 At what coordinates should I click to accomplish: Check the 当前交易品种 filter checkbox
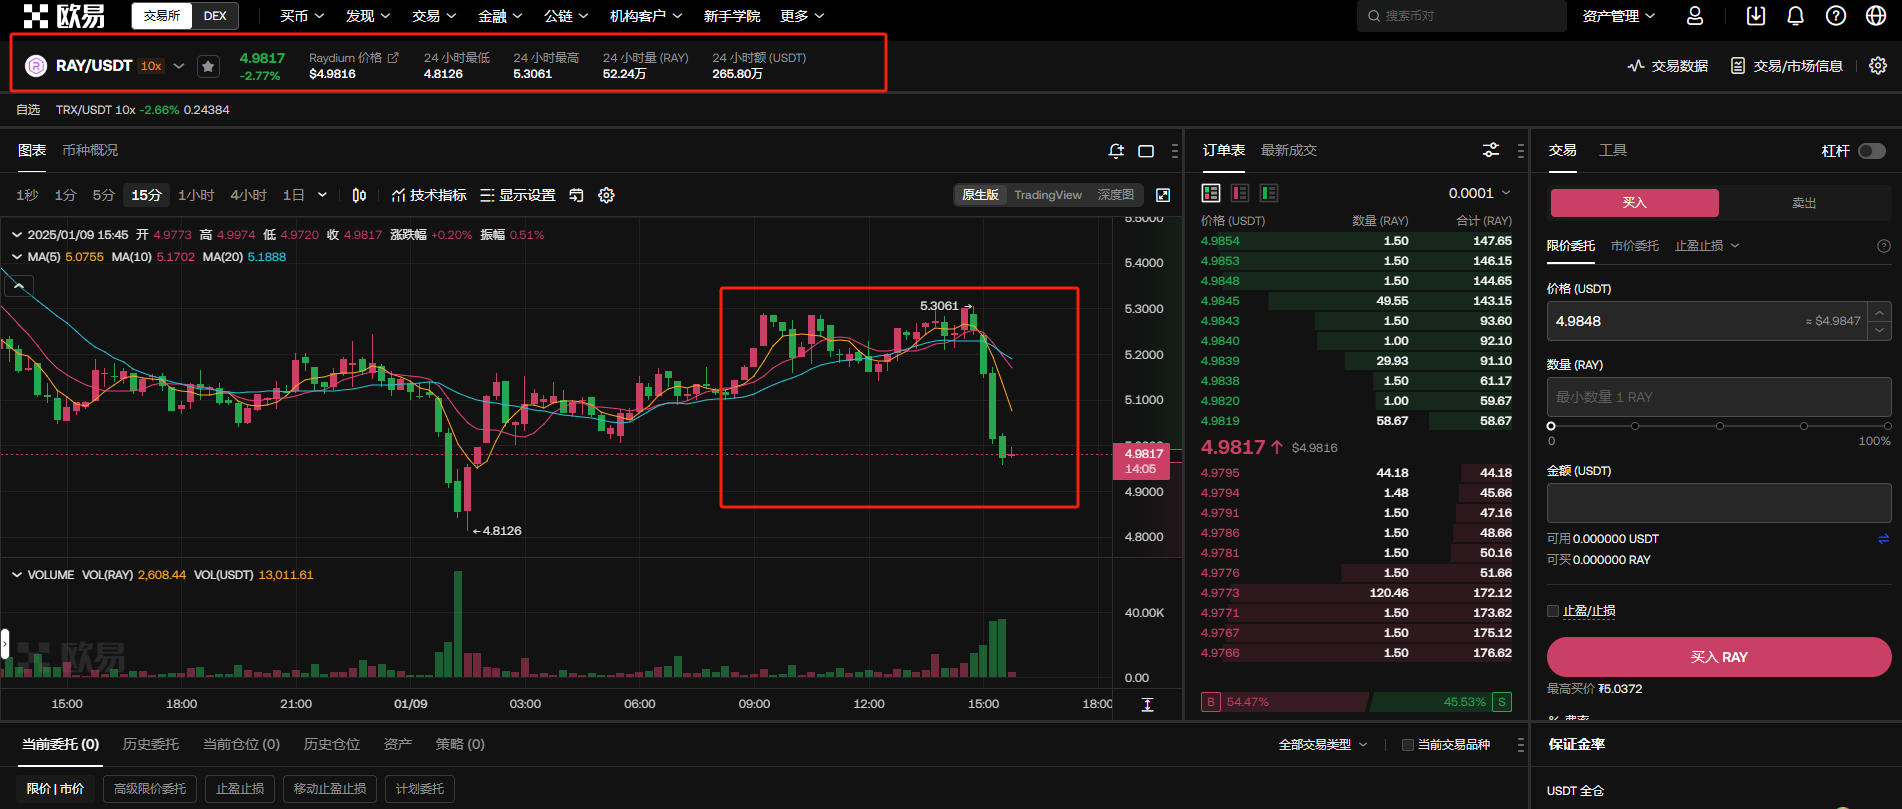point(1408,745)
